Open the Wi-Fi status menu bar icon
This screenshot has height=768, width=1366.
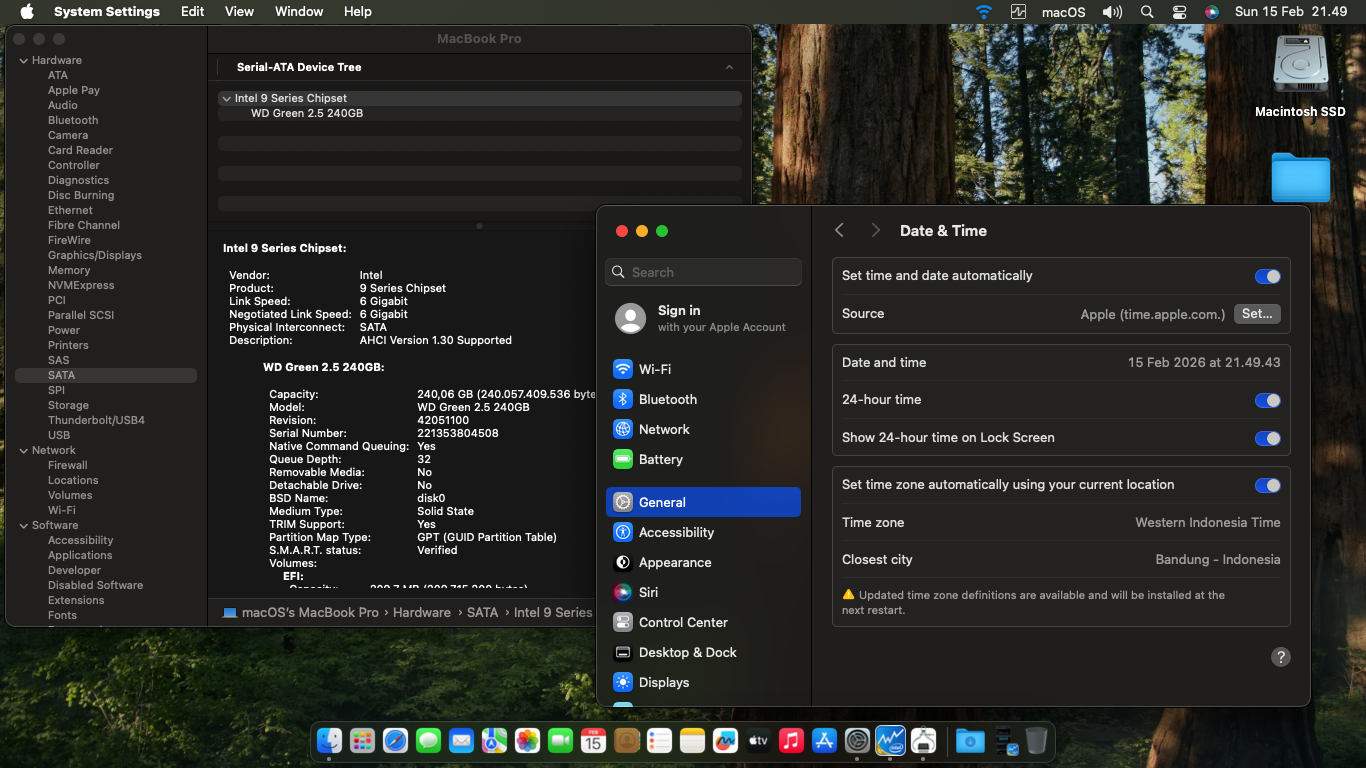click(984, 12)
